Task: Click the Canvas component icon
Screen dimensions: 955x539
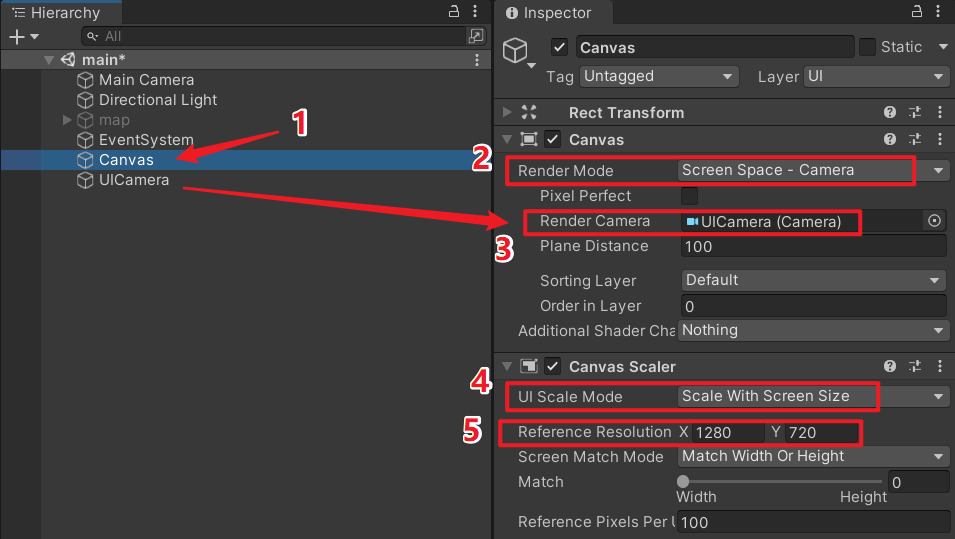Action: click(529, 139)
